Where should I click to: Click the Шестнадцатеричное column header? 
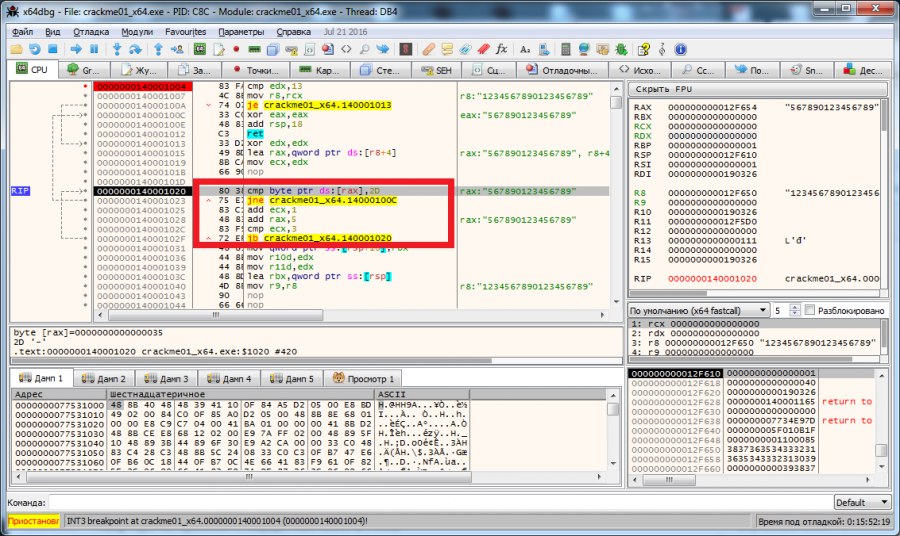(x=240, y=394)
